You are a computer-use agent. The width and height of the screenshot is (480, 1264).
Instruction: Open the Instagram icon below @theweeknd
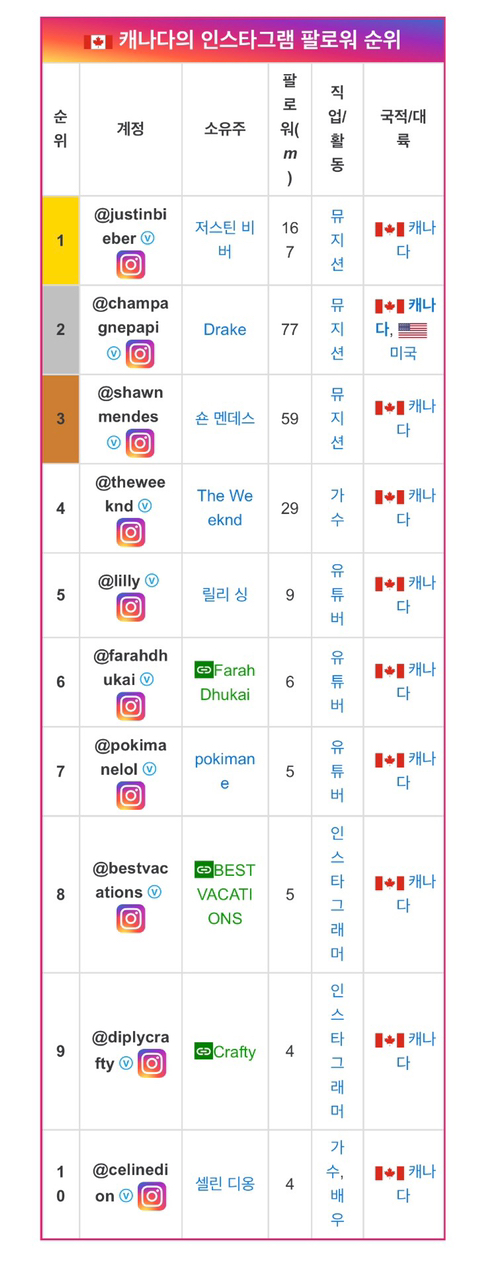(131, 532)
